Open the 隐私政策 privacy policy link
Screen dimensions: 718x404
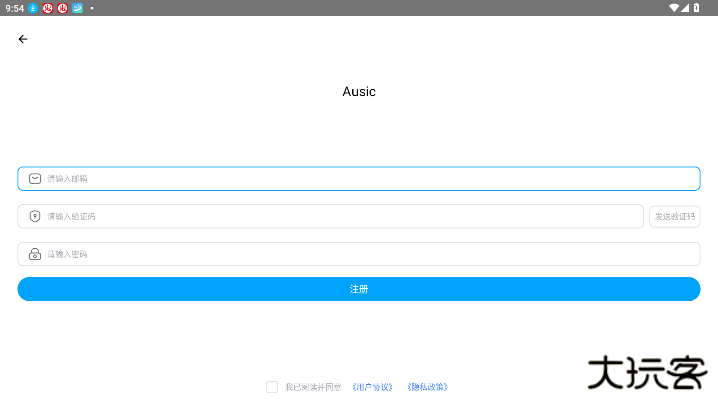coord(427,387)
